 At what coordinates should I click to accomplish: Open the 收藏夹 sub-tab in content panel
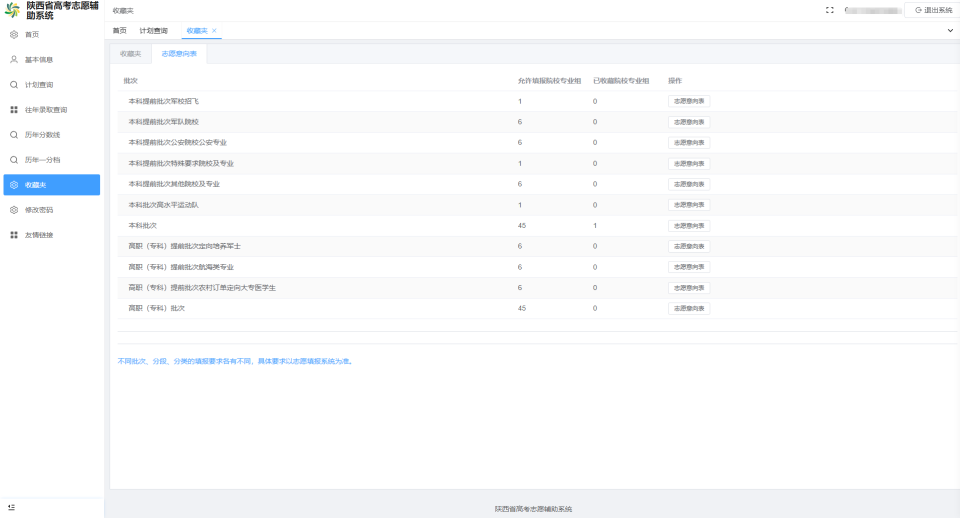130,54
